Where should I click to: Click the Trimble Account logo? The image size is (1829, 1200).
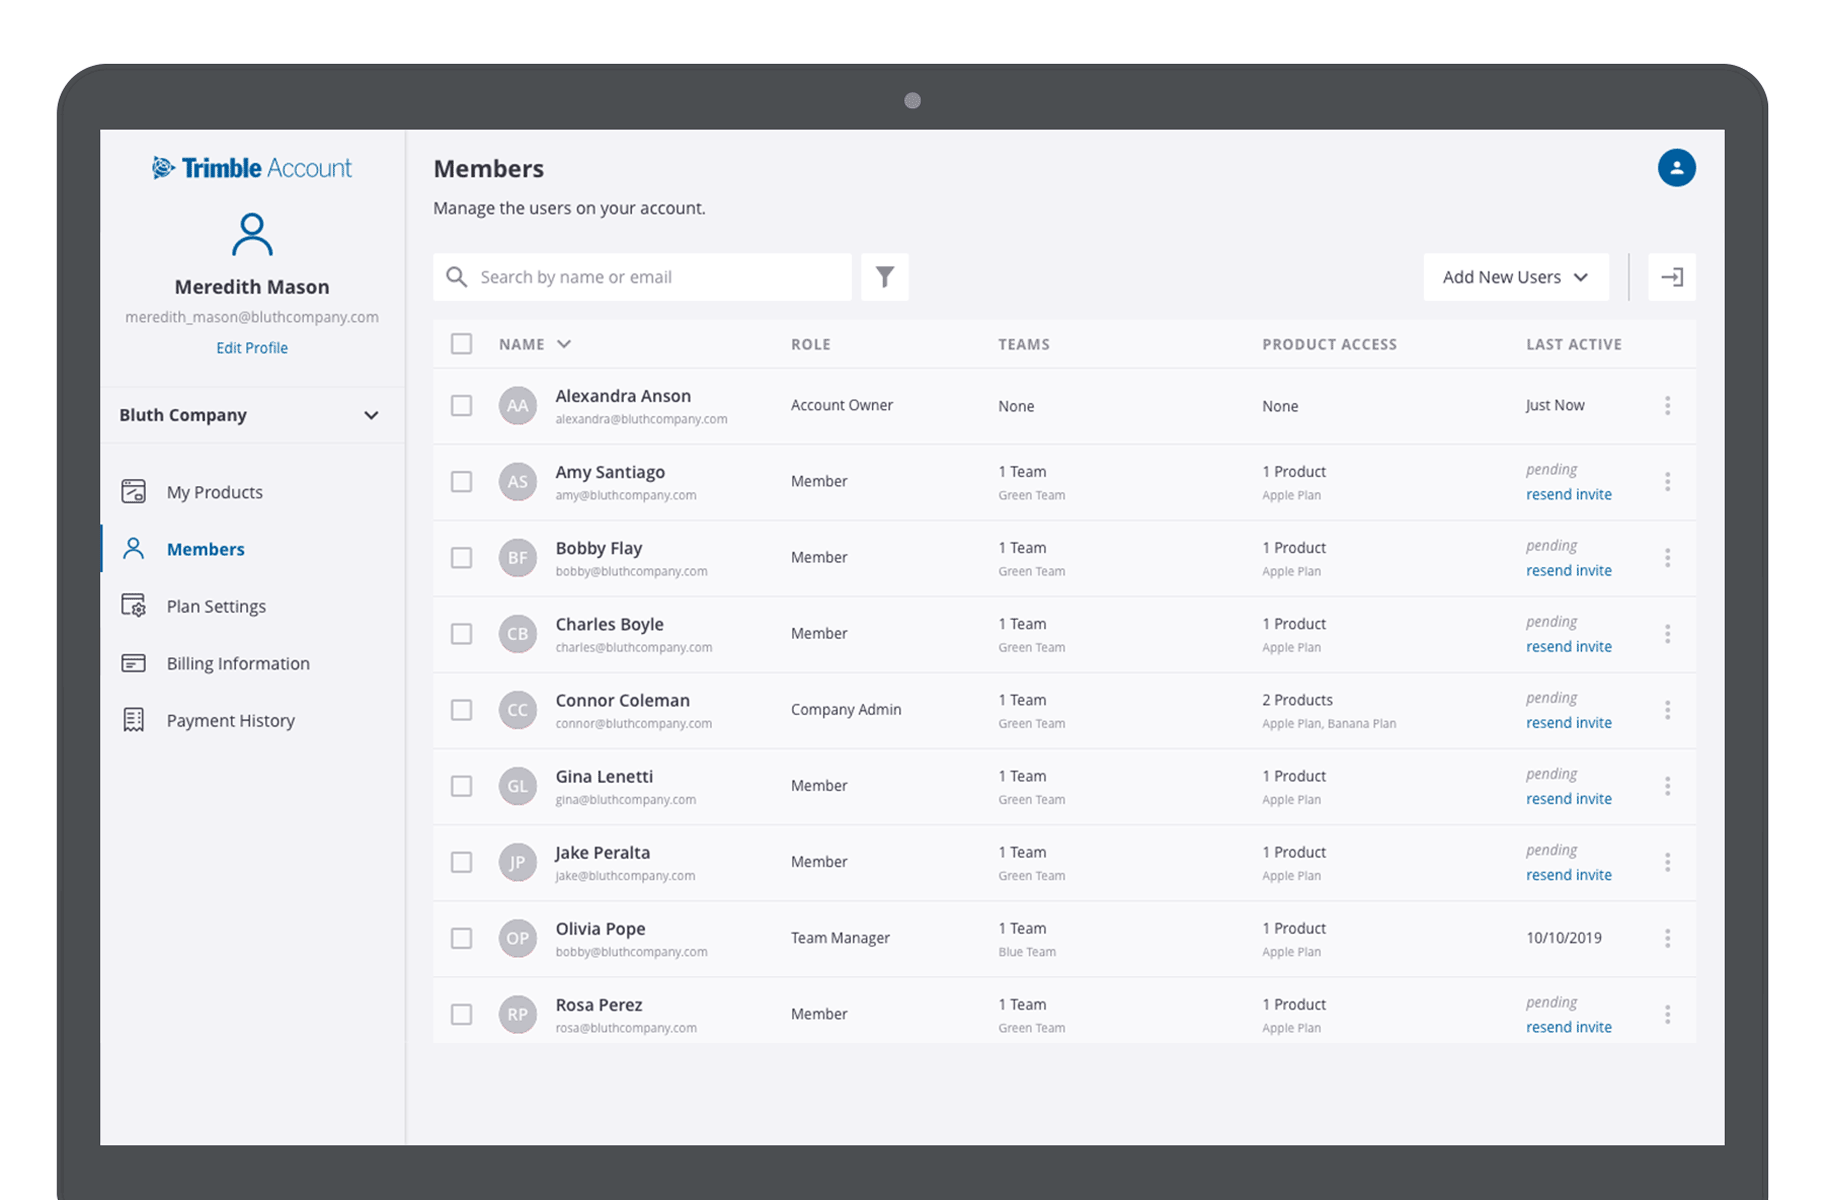click(x=252, y=168)
